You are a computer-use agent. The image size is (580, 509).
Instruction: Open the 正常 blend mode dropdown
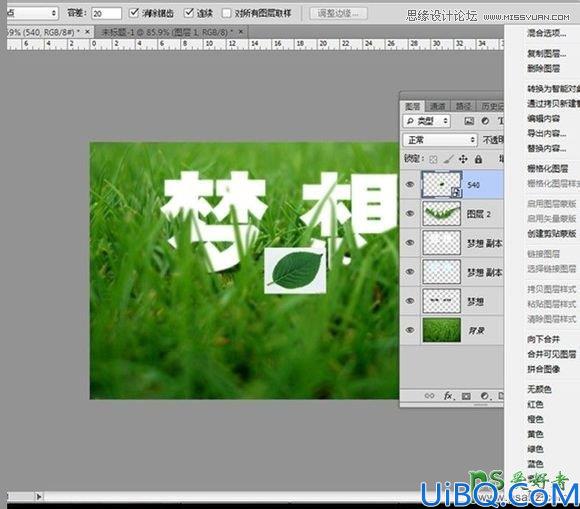tap(439, 140)
